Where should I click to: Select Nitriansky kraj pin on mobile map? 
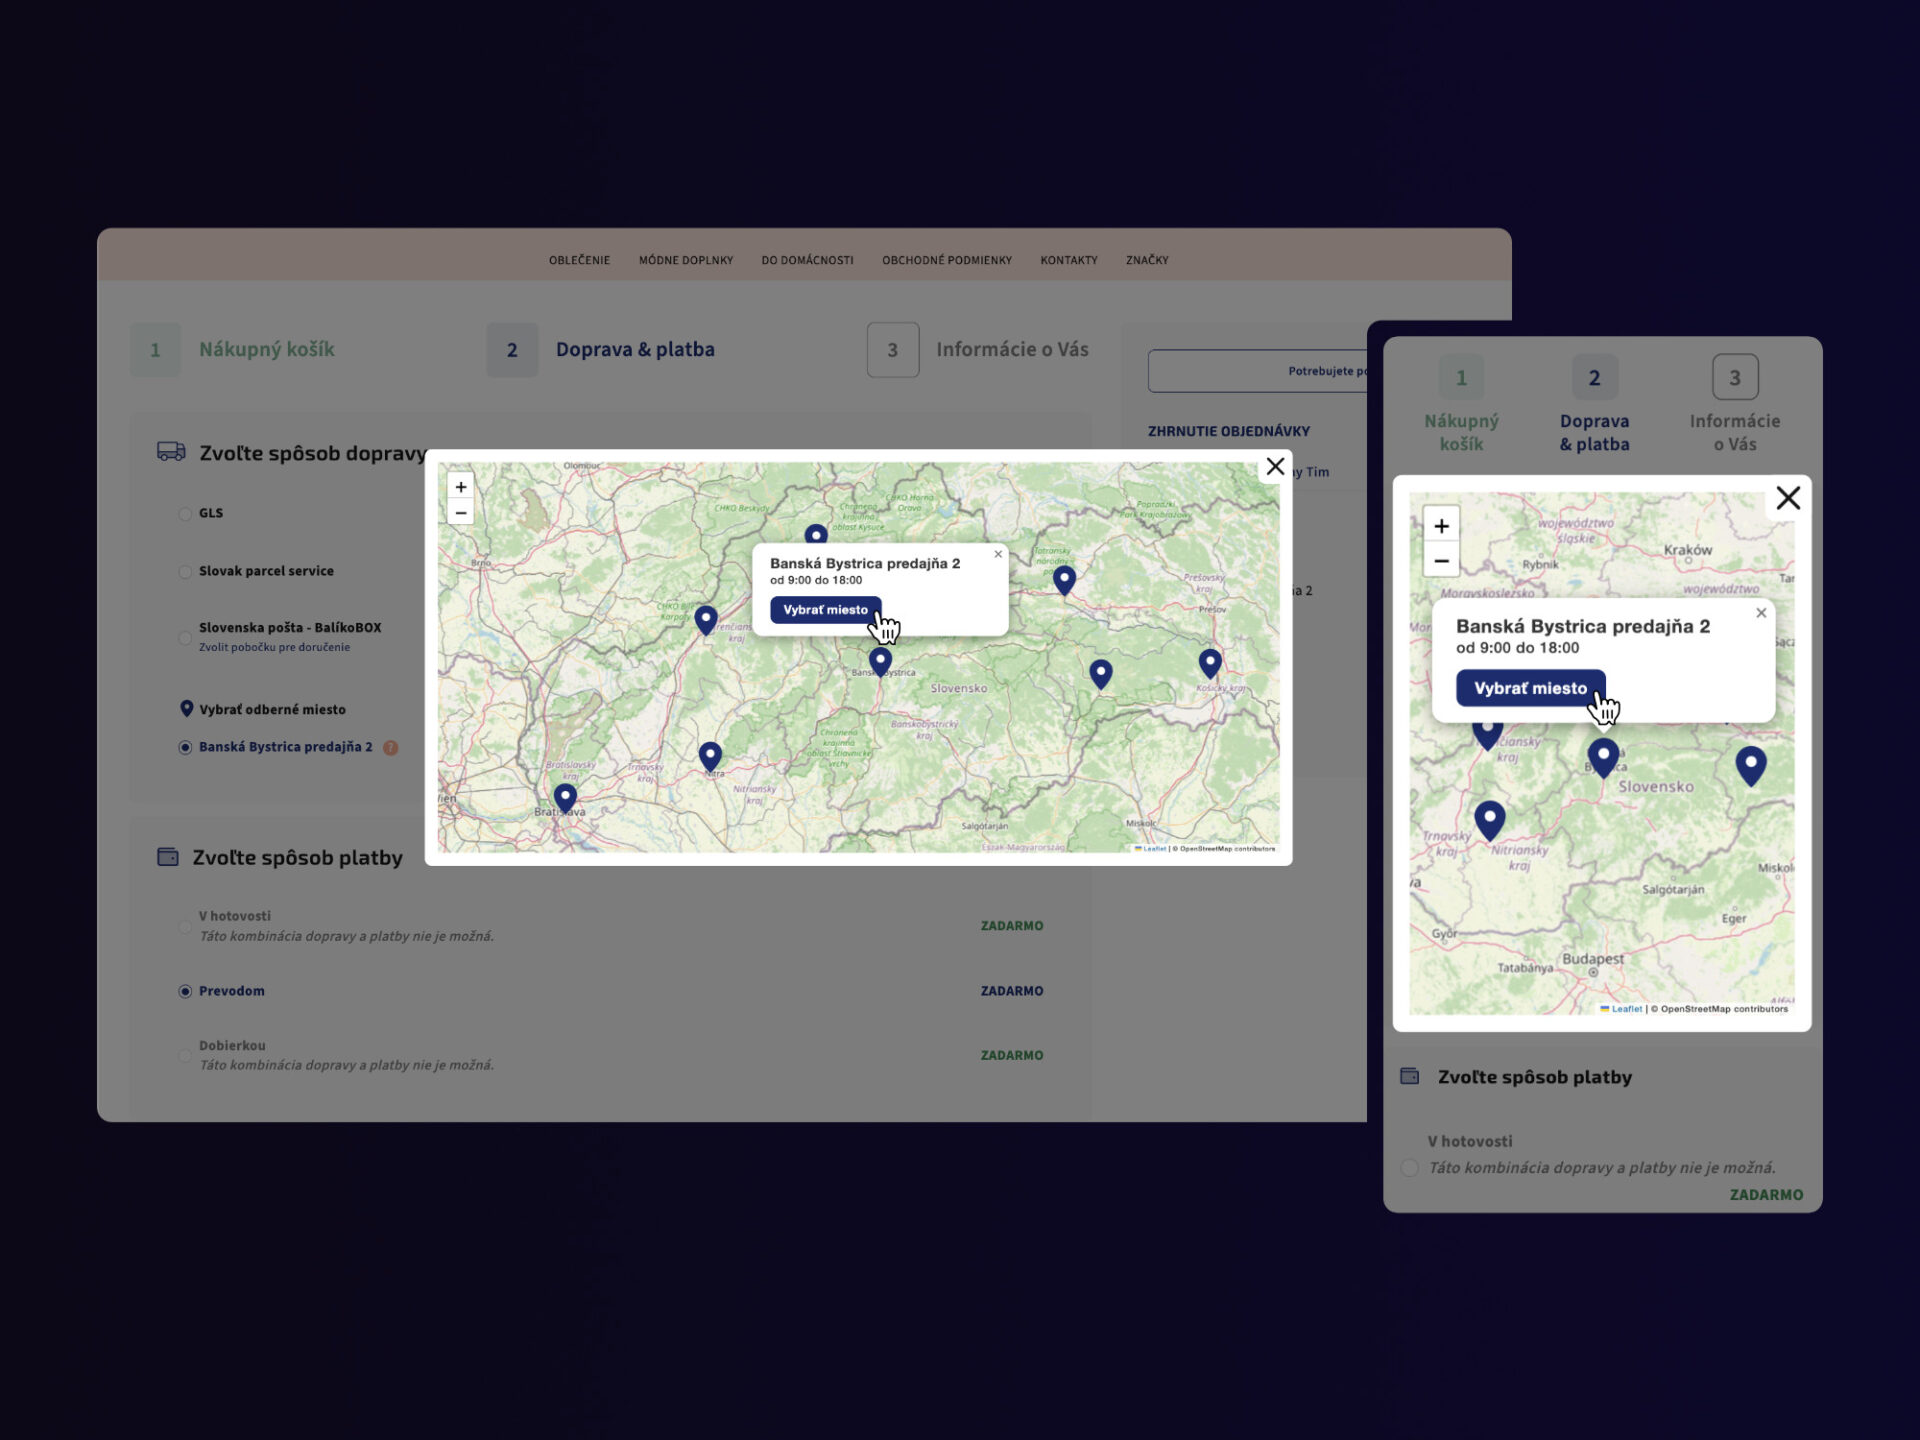[1490, 820]
